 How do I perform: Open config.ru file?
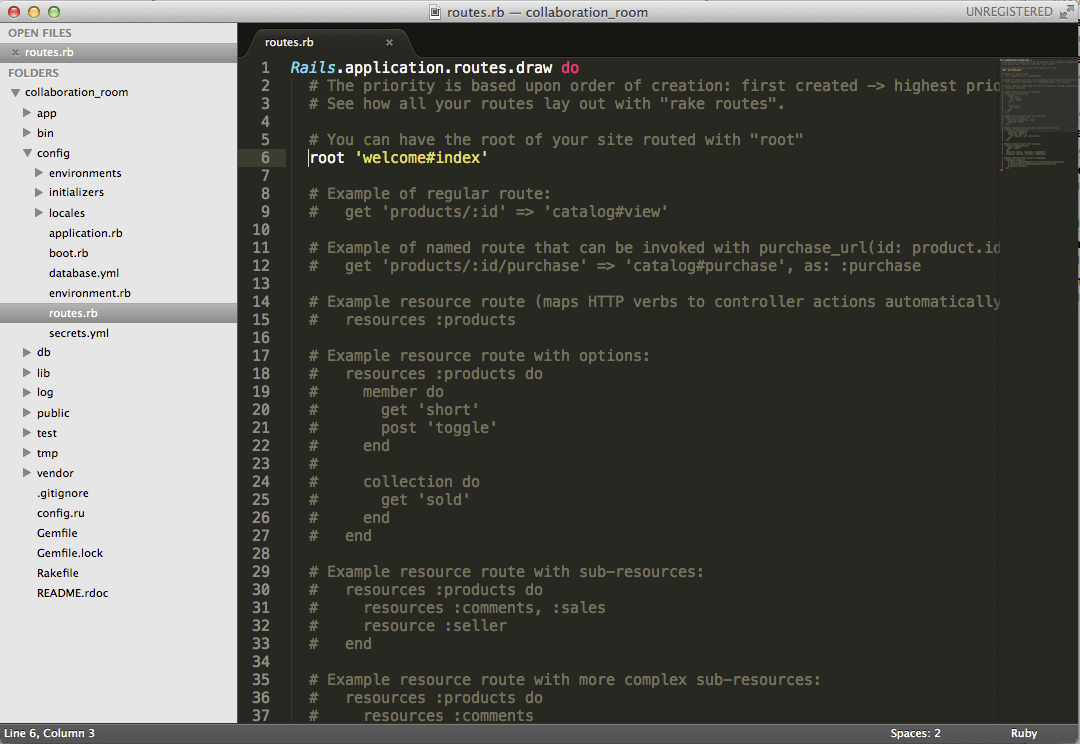[x=61, y=513]
